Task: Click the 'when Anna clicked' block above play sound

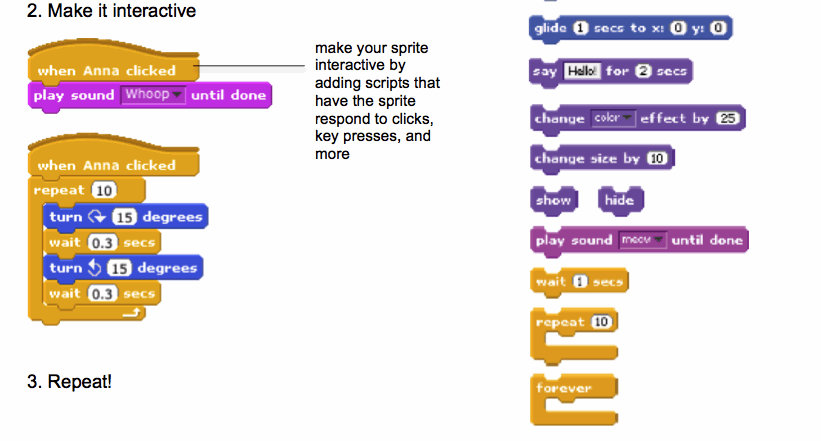Action: 107,71
